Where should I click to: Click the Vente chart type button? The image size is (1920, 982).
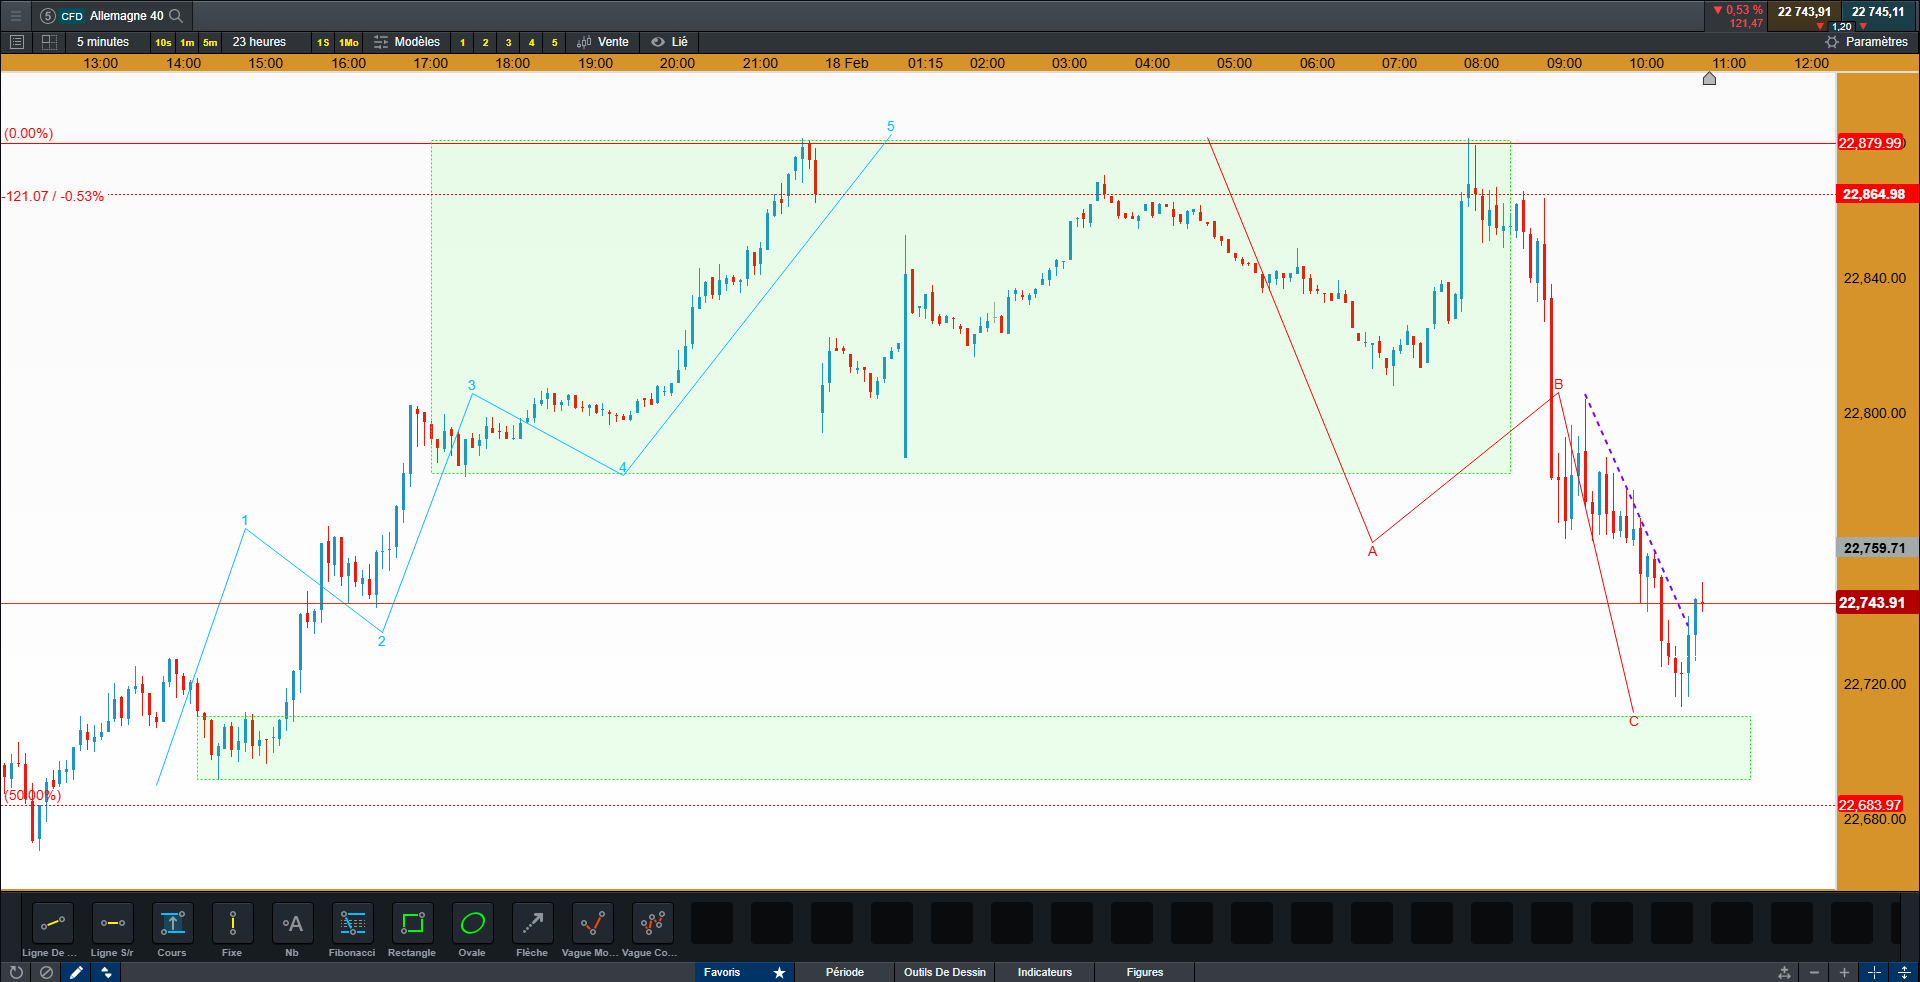603,42
